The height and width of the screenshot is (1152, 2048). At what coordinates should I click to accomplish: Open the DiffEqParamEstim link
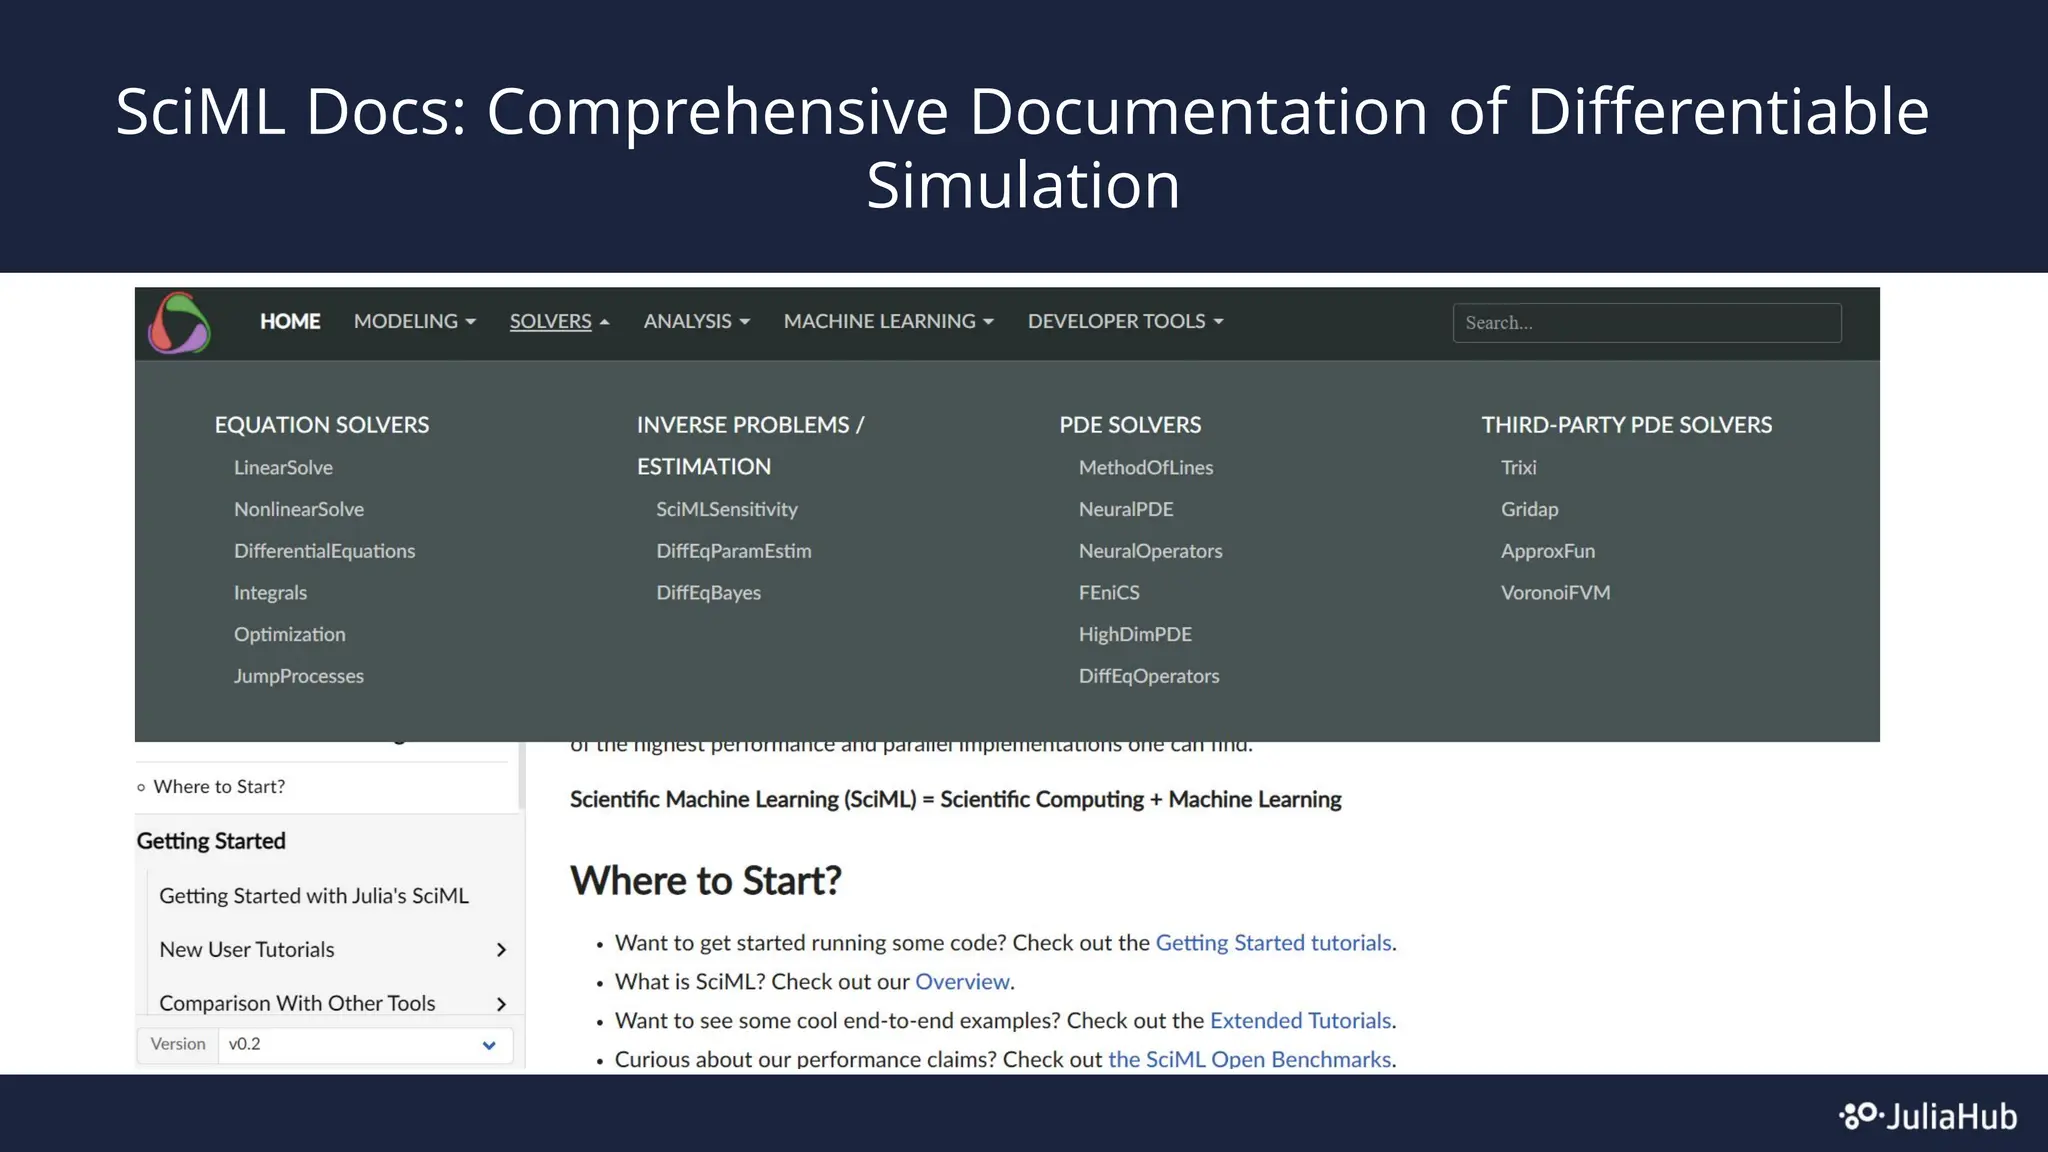pos(734,551)
